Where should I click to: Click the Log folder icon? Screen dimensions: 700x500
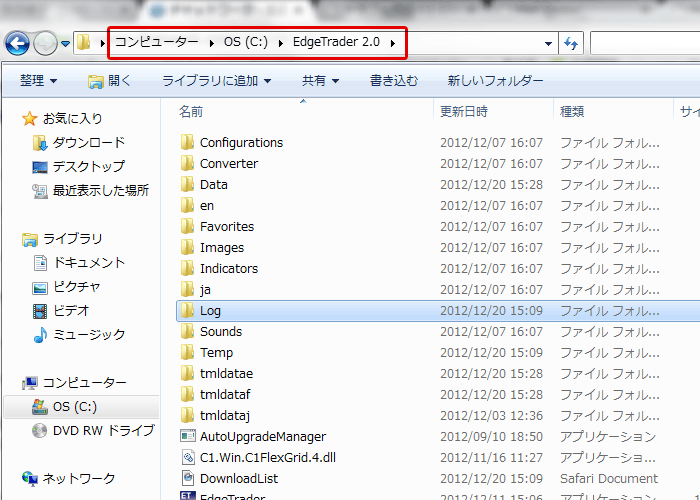(187, 310)
